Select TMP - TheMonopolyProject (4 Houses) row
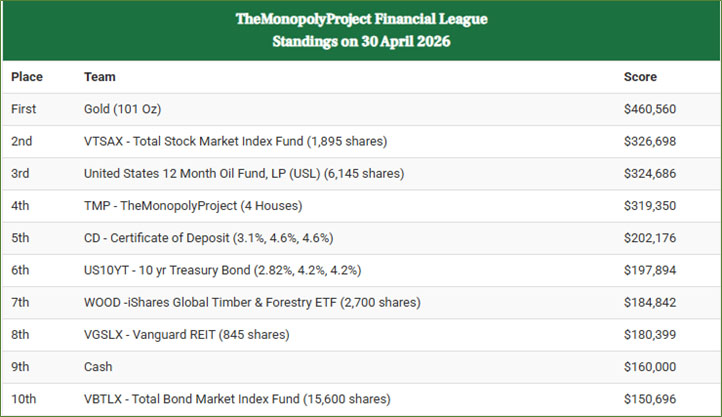Image resolution: width=722 pixels, height=417 pixels. pyautogui.click(x=361, y=206)
